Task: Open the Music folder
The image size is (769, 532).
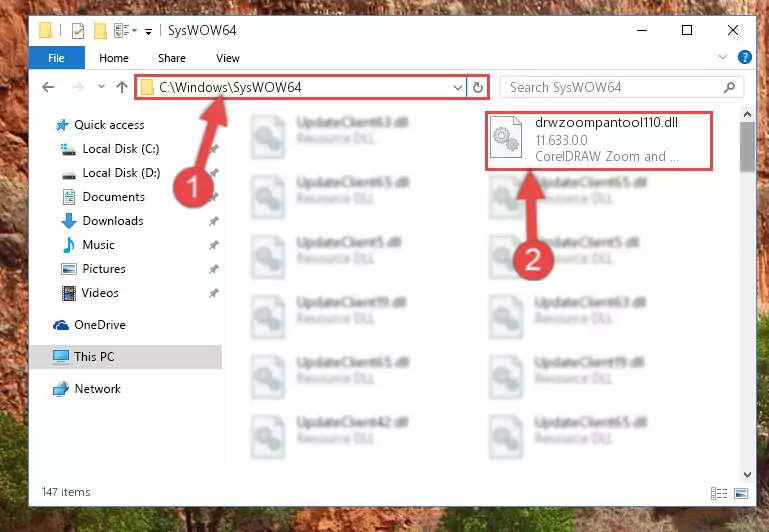Action: pos(98,245)
